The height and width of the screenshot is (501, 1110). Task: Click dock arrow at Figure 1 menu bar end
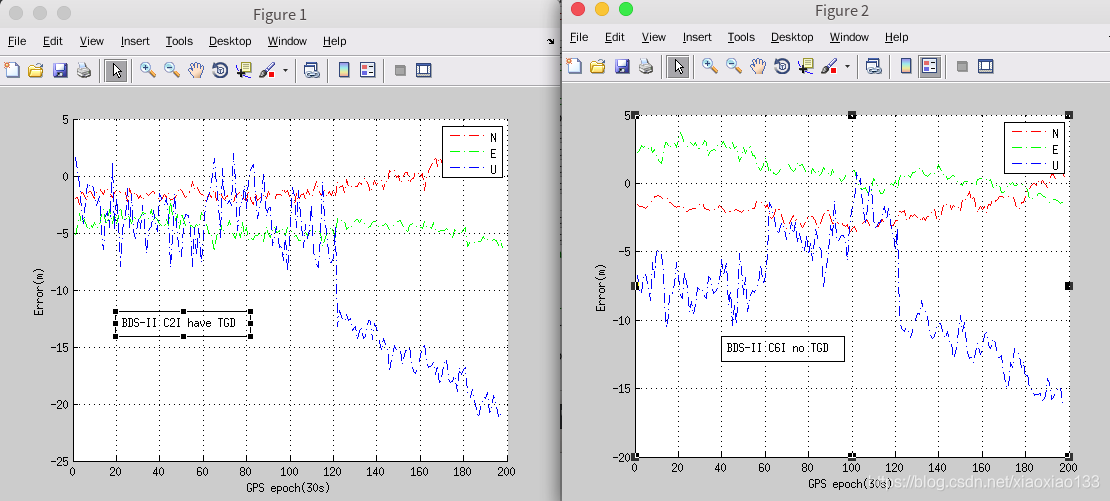point(551,41)
